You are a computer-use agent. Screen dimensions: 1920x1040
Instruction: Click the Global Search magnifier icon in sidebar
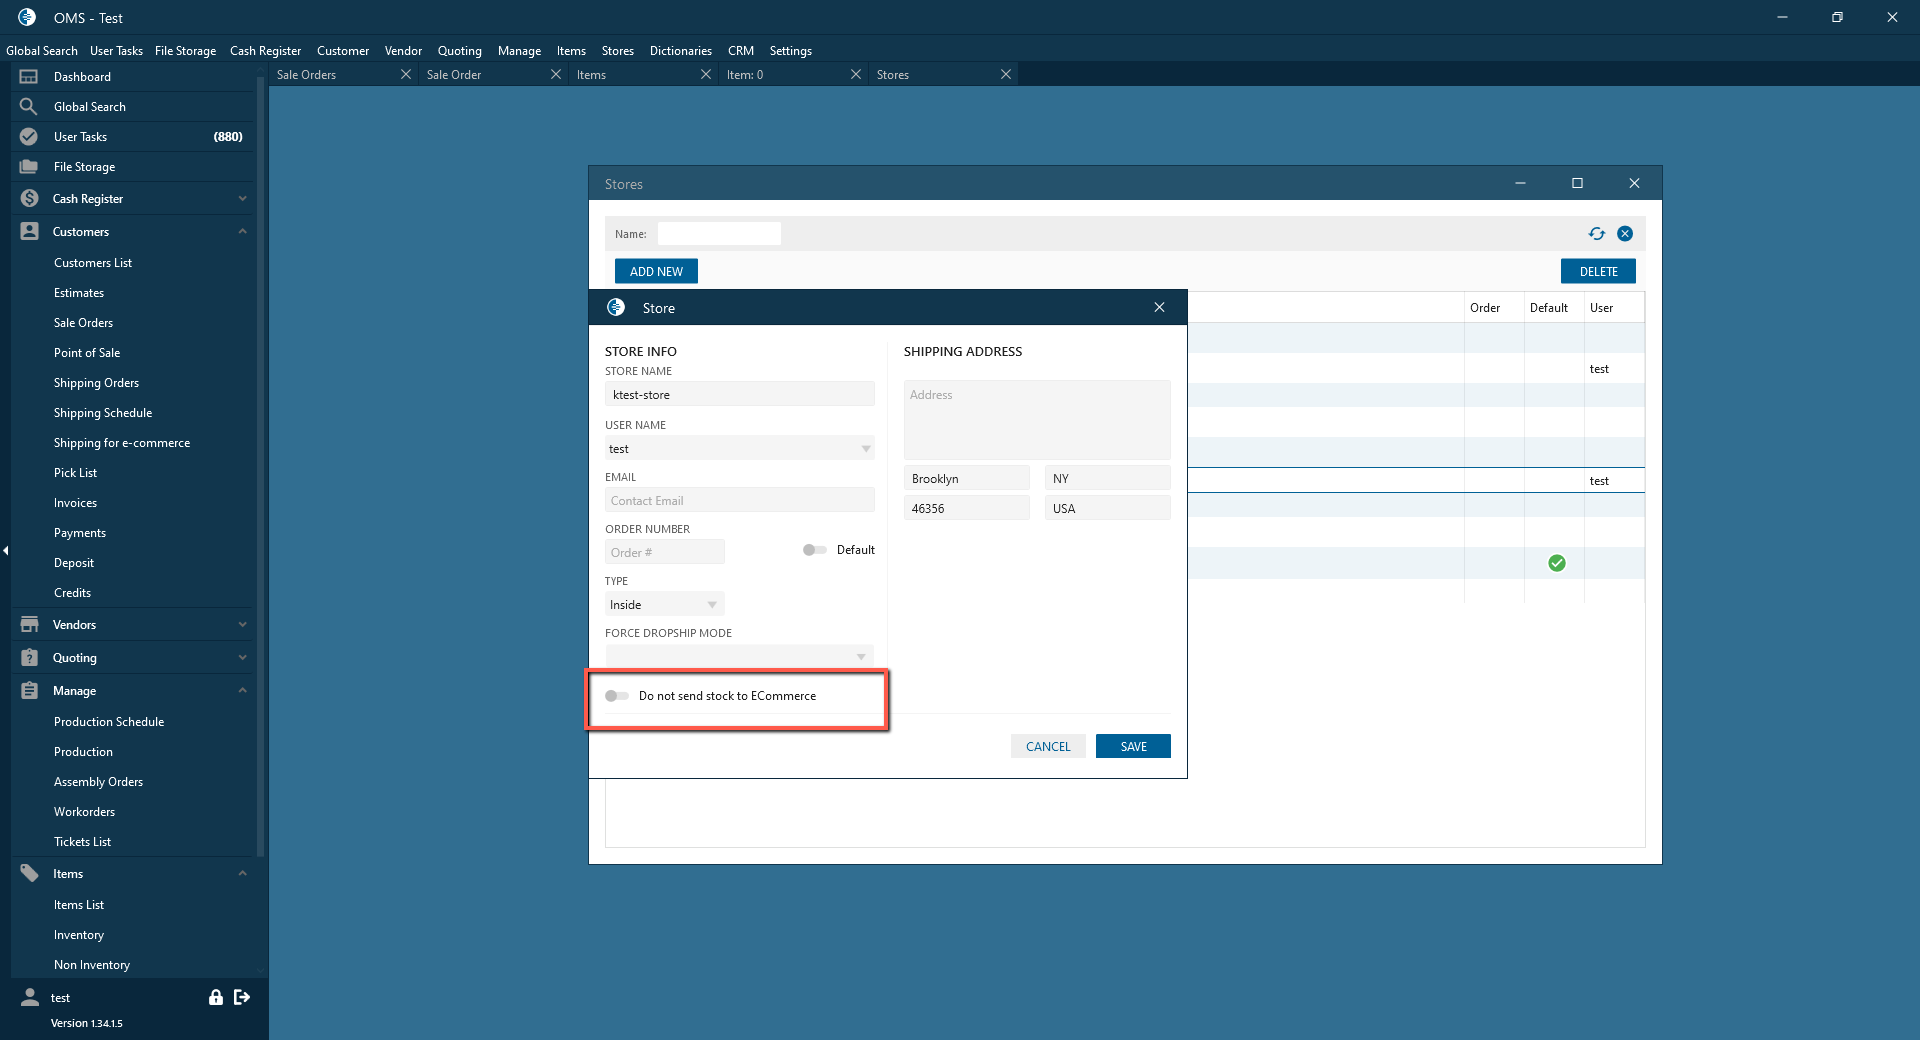29,107
